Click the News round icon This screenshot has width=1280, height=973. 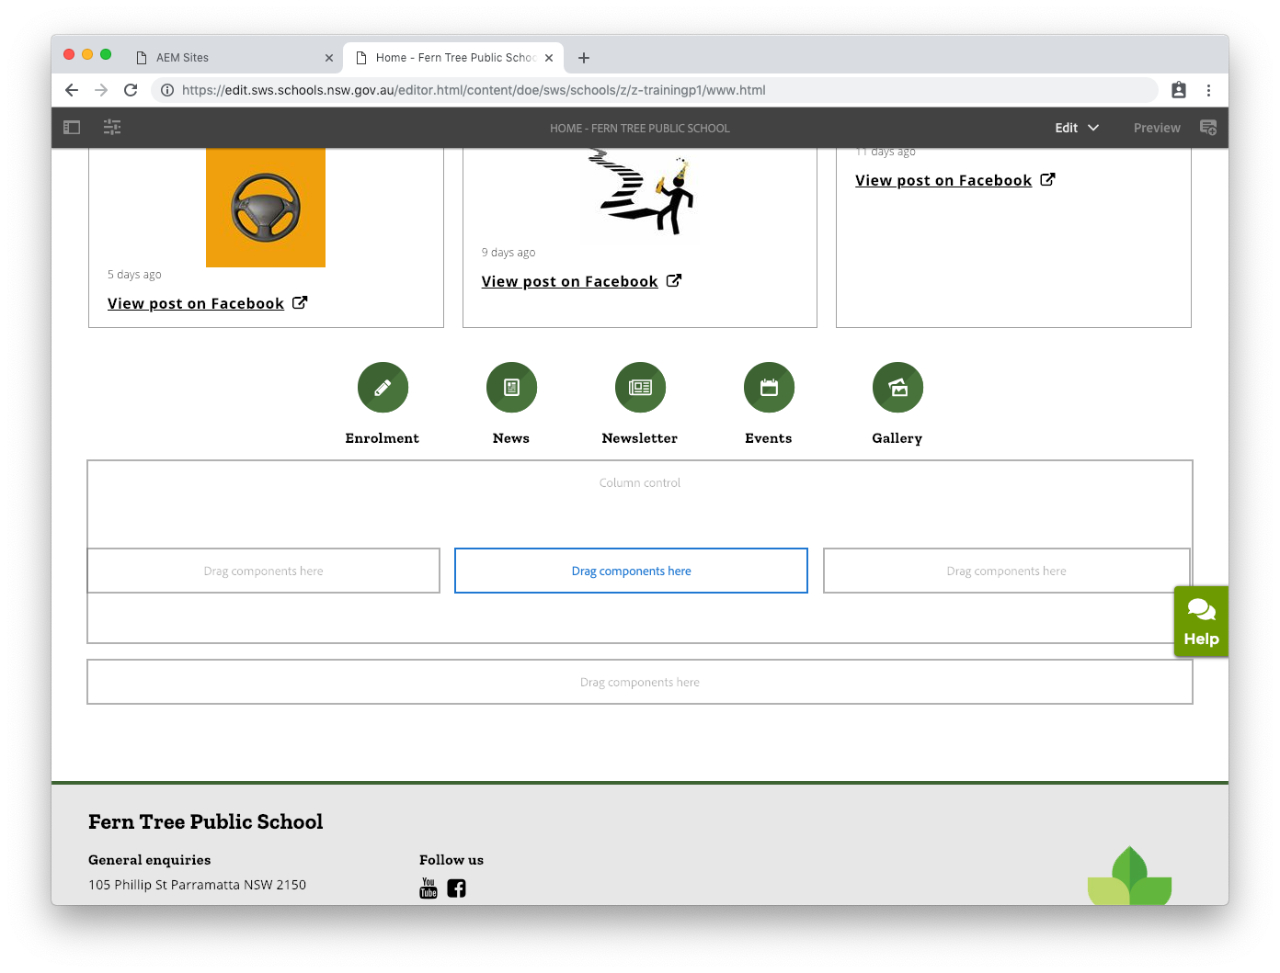click(x=511, y=387)
